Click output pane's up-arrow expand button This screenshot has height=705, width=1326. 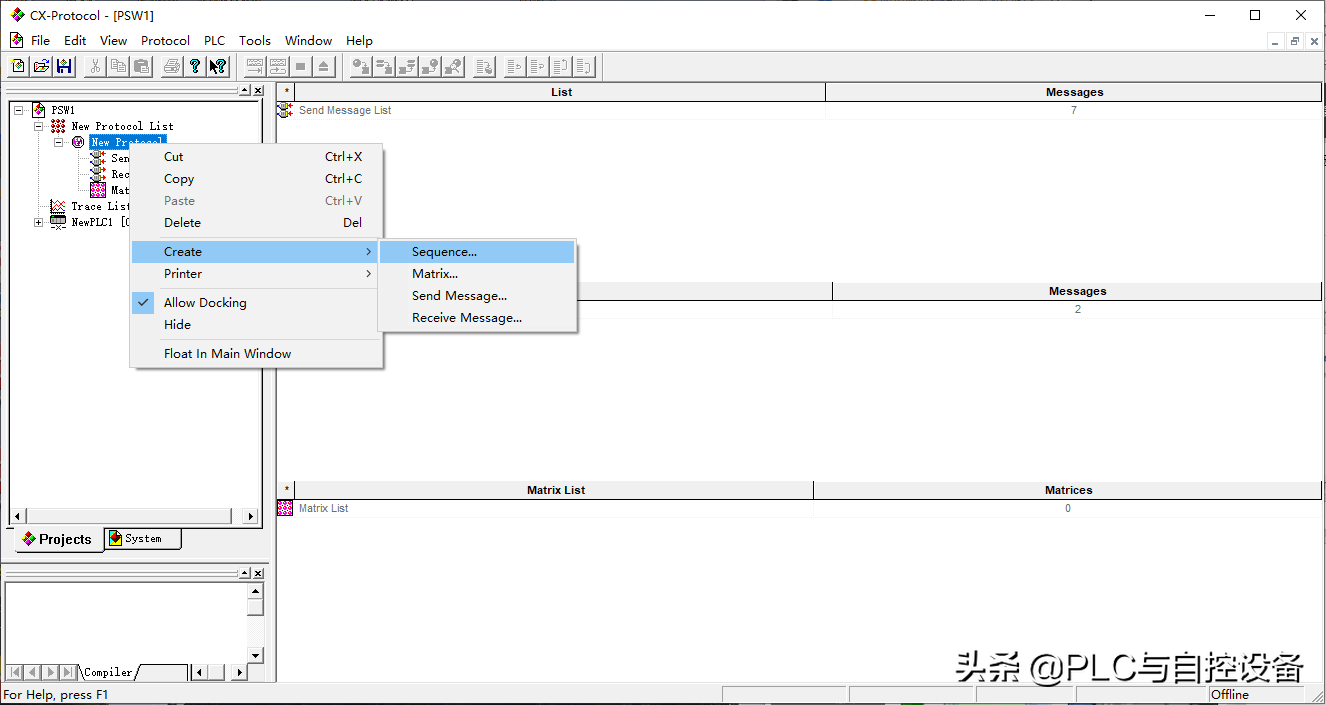(245, 573)
